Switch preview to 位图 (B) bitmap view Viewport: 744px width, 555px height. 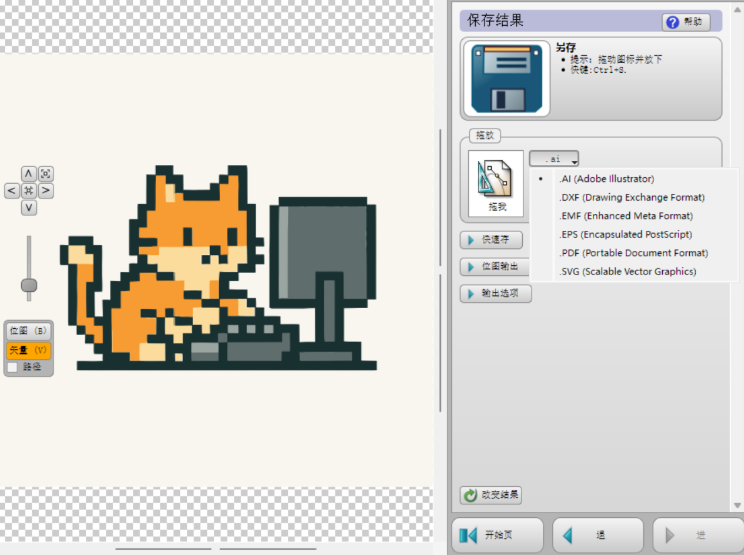point(28,331)
